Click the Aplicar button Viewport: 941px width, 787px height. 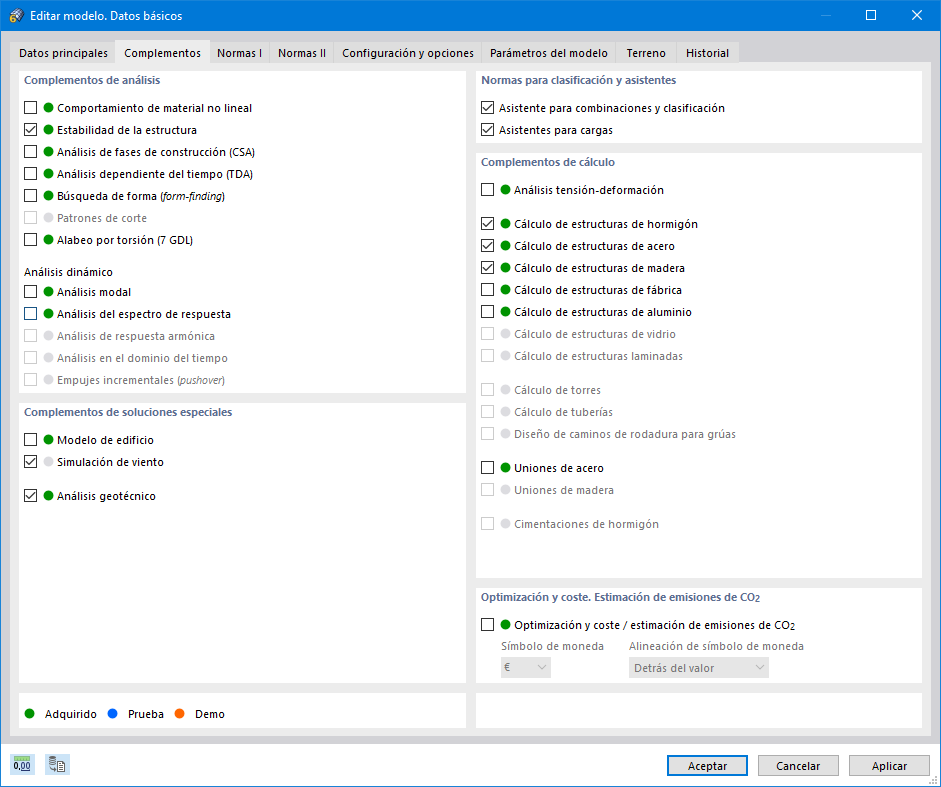click(889, 764)
